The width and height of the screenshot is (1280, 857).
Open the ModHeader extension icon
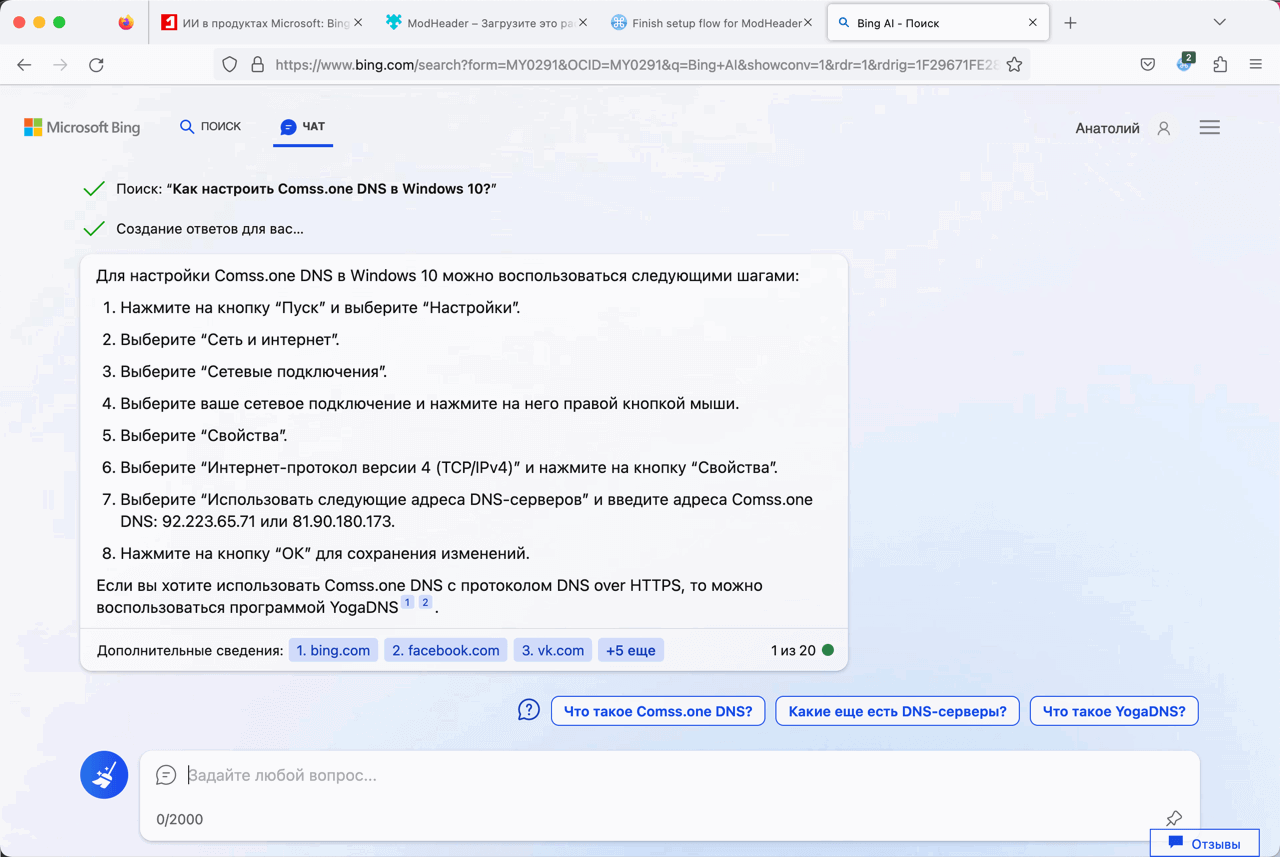pyautogui.click(x=1184, y=64)
